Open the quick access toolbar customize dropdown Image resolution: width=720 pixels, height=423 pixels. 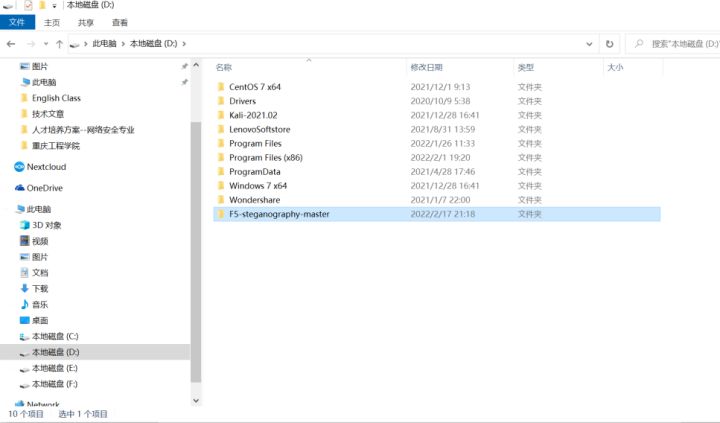(x=54, y=6)
